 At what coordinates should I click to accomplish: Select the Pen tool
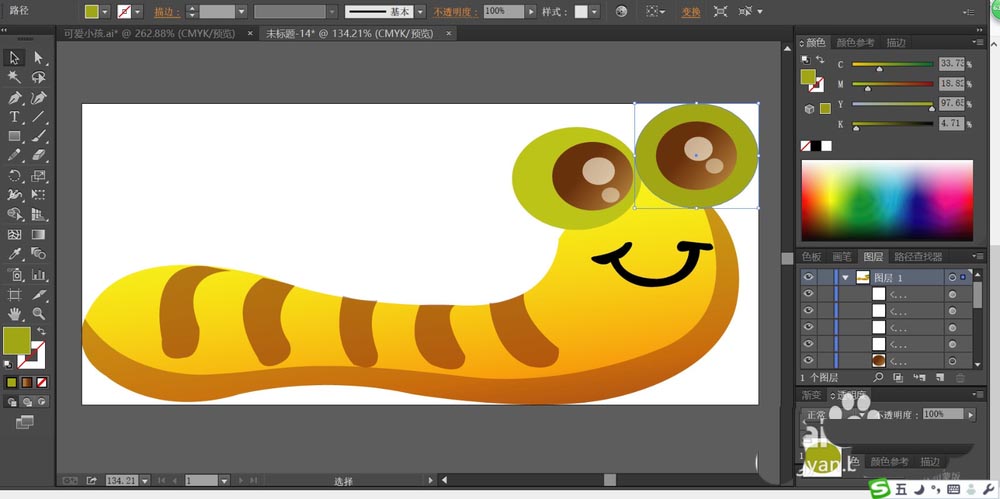(x=14, y=98)
